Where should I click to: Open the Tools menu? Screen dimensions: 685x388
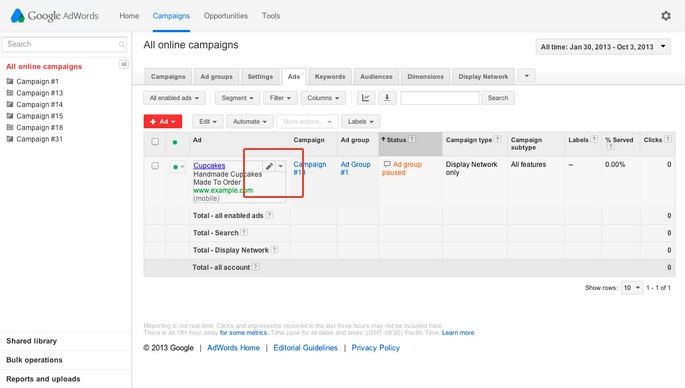pos(271,16)
